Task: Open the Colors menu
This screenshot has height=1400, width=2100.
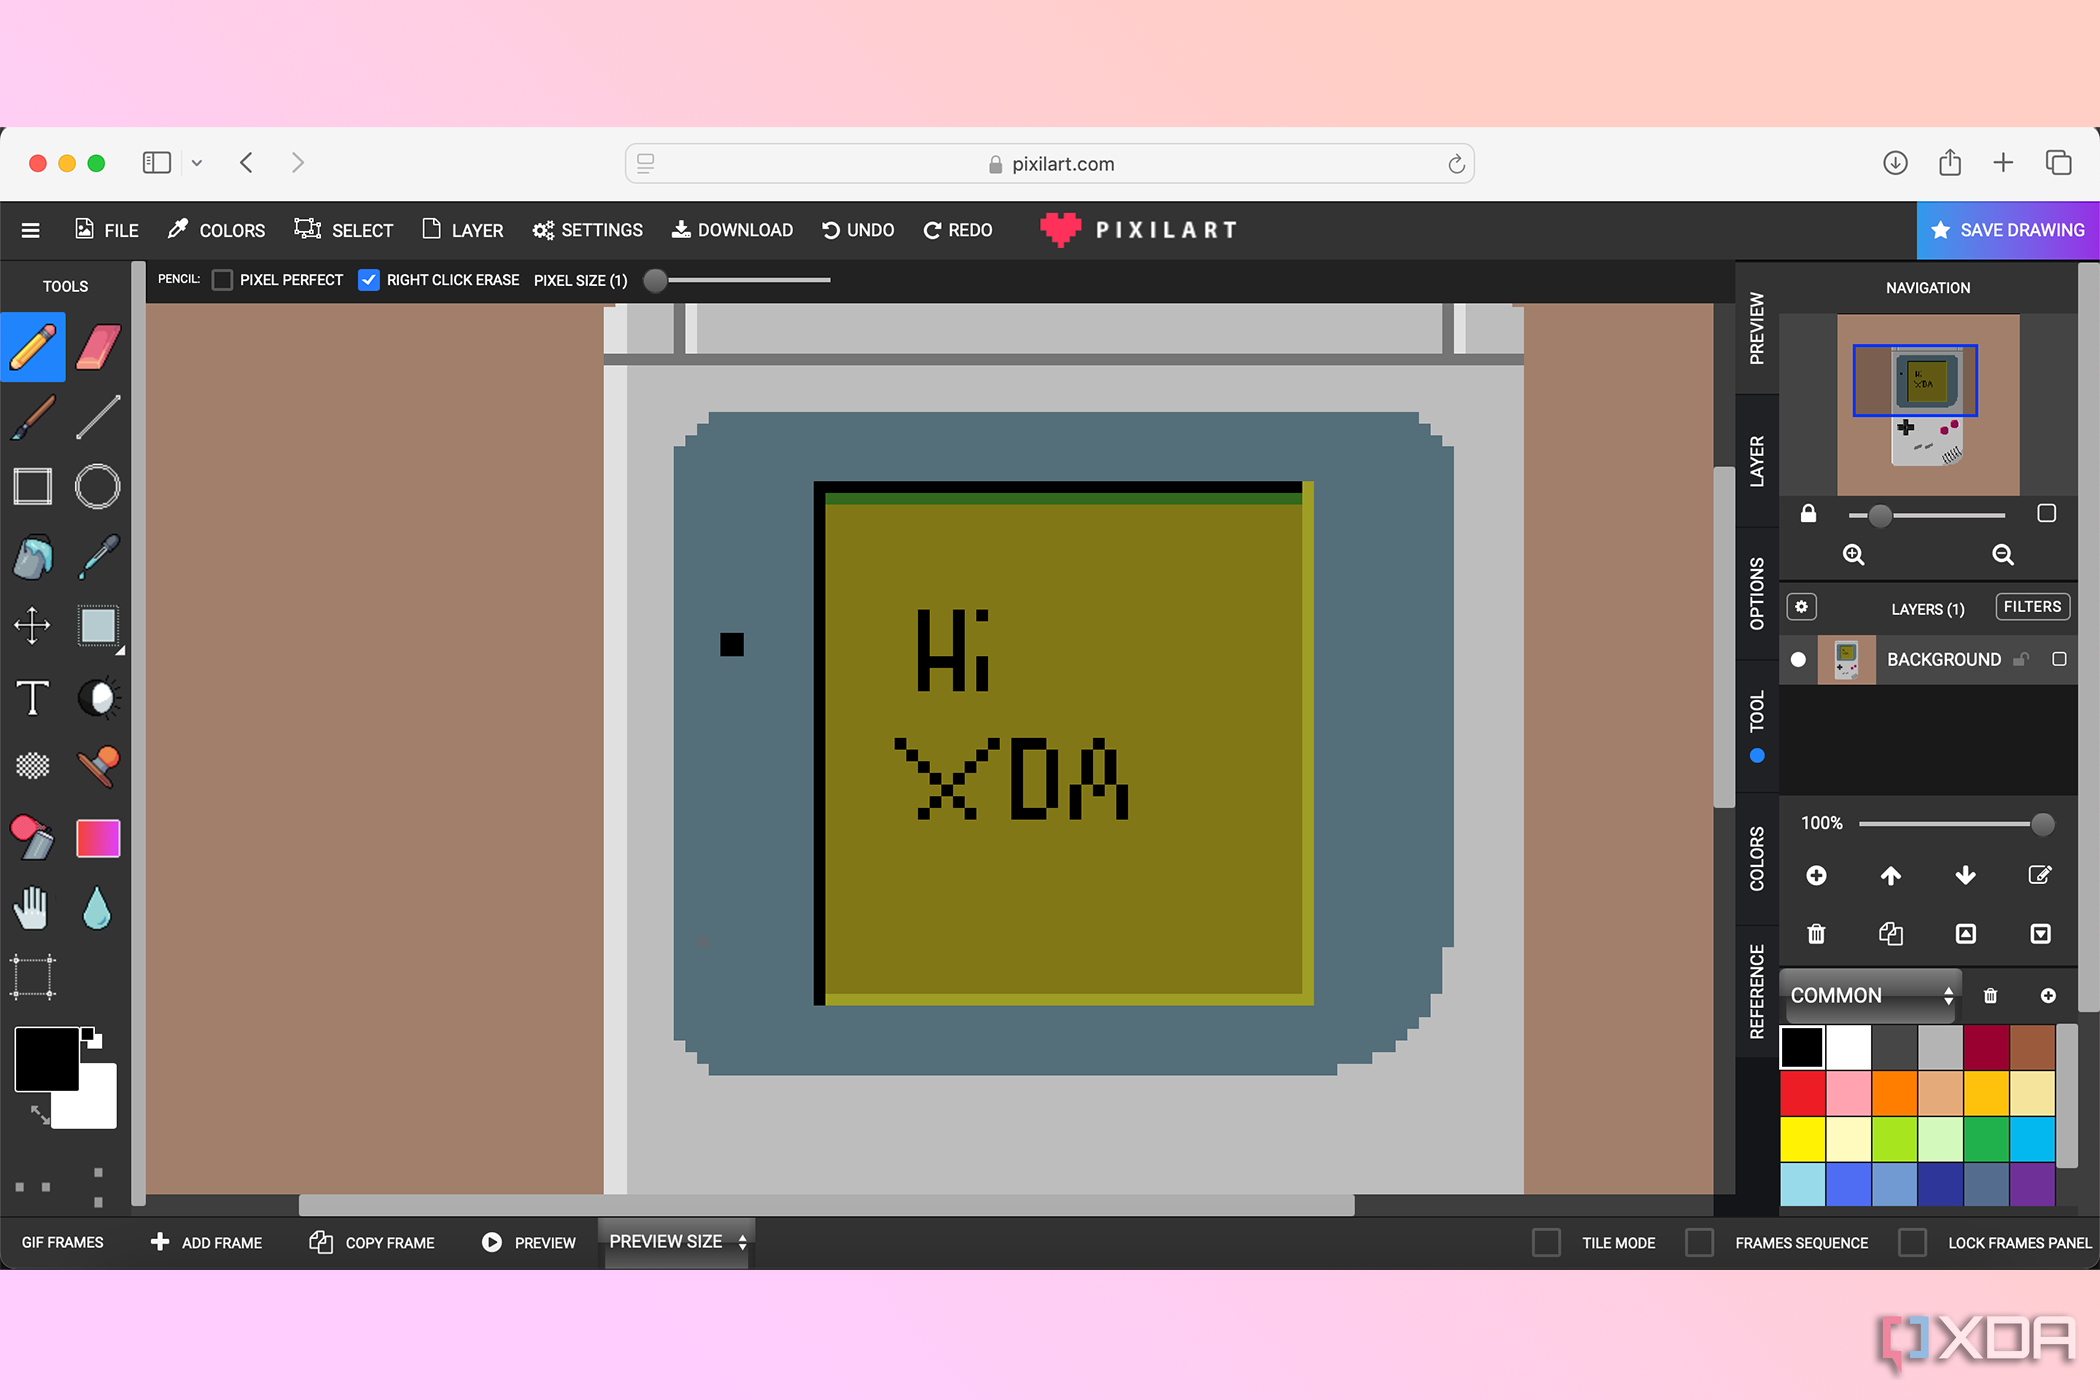Action: [x=216, y=231]
